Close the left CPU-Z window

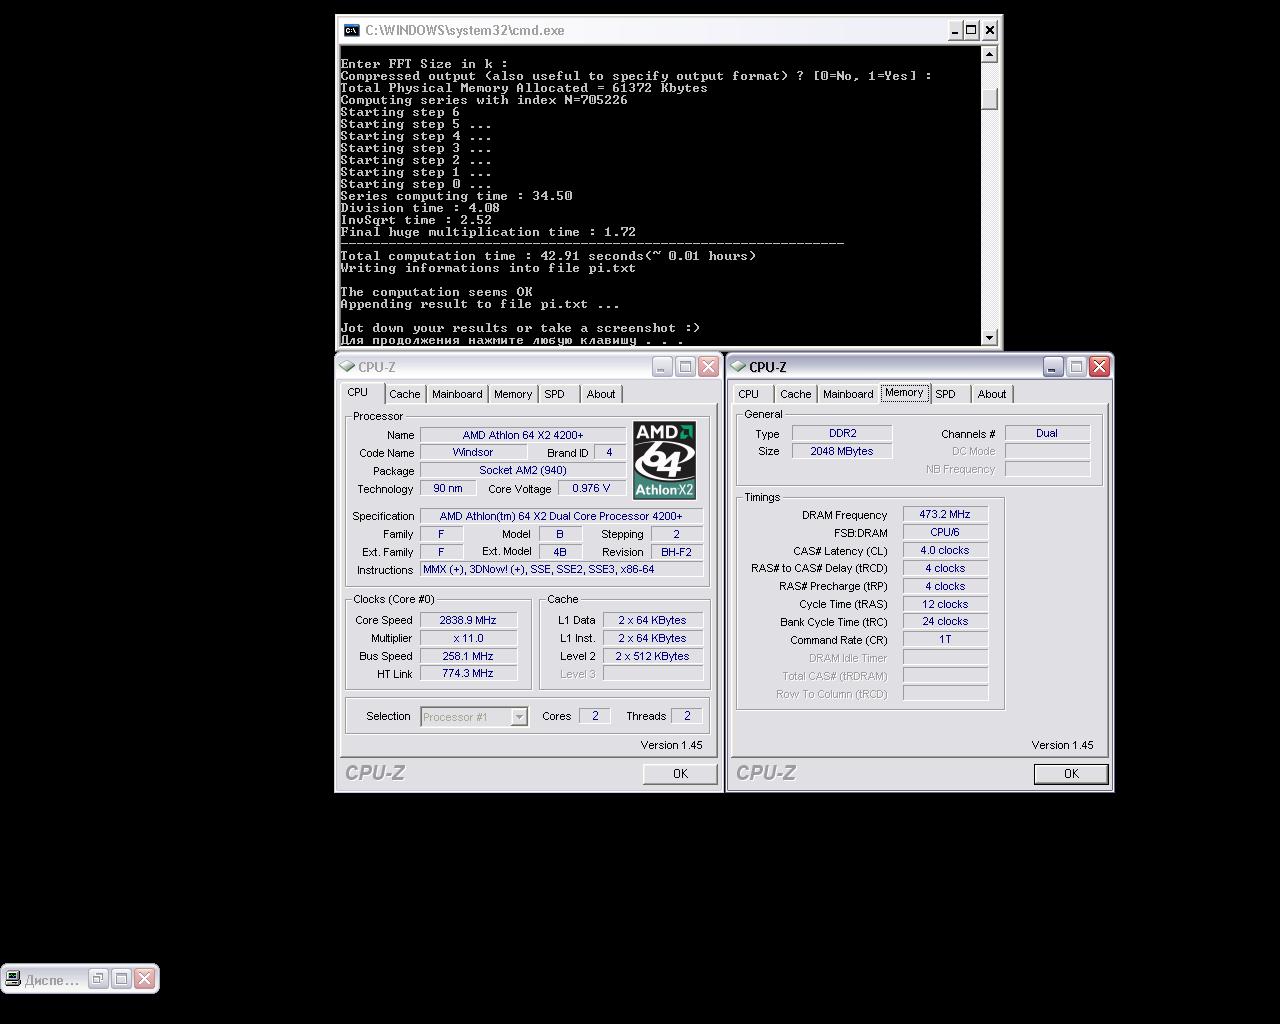click(x=708, y=367)
